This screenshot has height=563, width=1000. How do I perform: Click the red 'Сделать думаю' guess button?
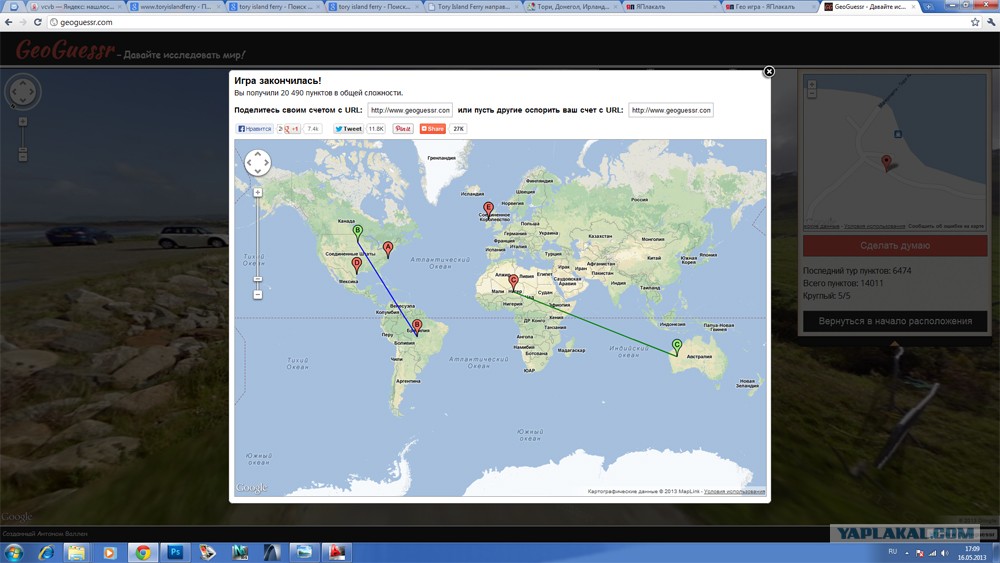point(895,245)
